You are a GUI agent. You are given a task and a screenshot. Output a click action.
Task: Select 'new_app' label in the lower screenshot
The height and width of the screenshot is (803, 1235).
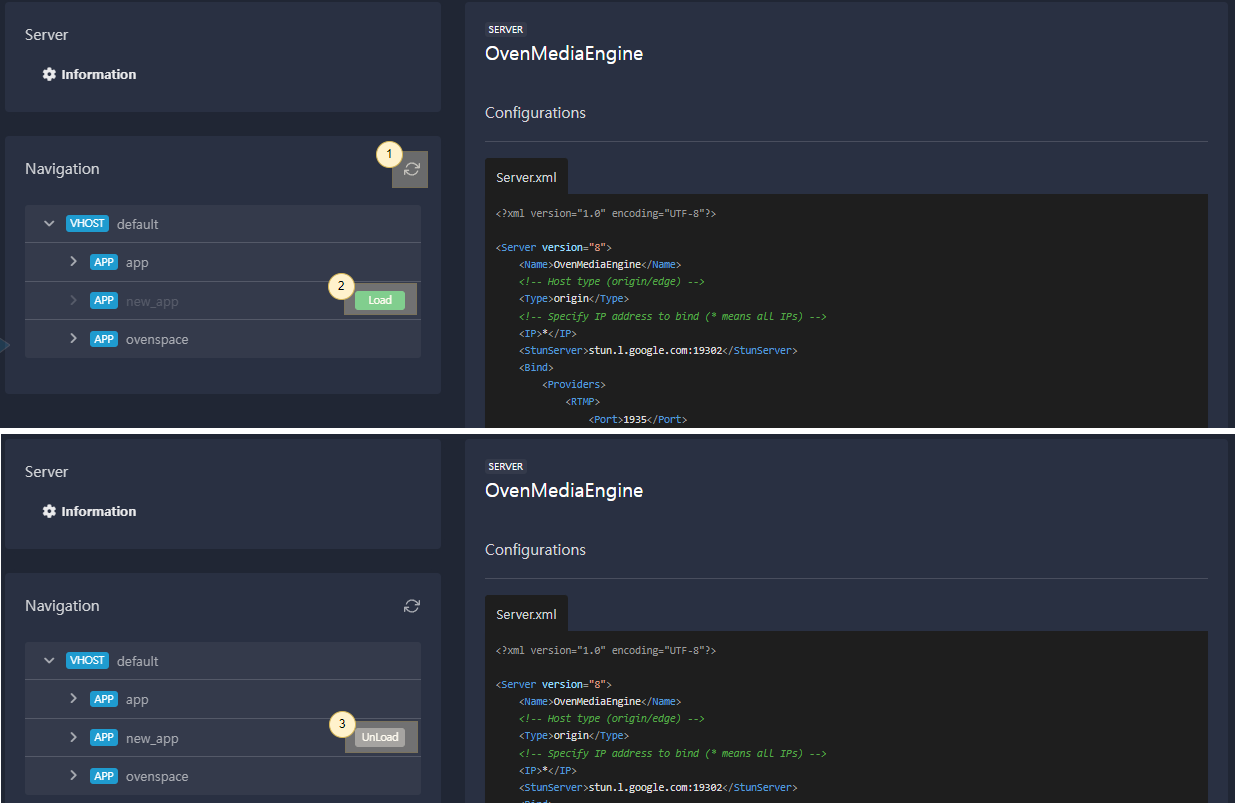click(x=152, y=738)
